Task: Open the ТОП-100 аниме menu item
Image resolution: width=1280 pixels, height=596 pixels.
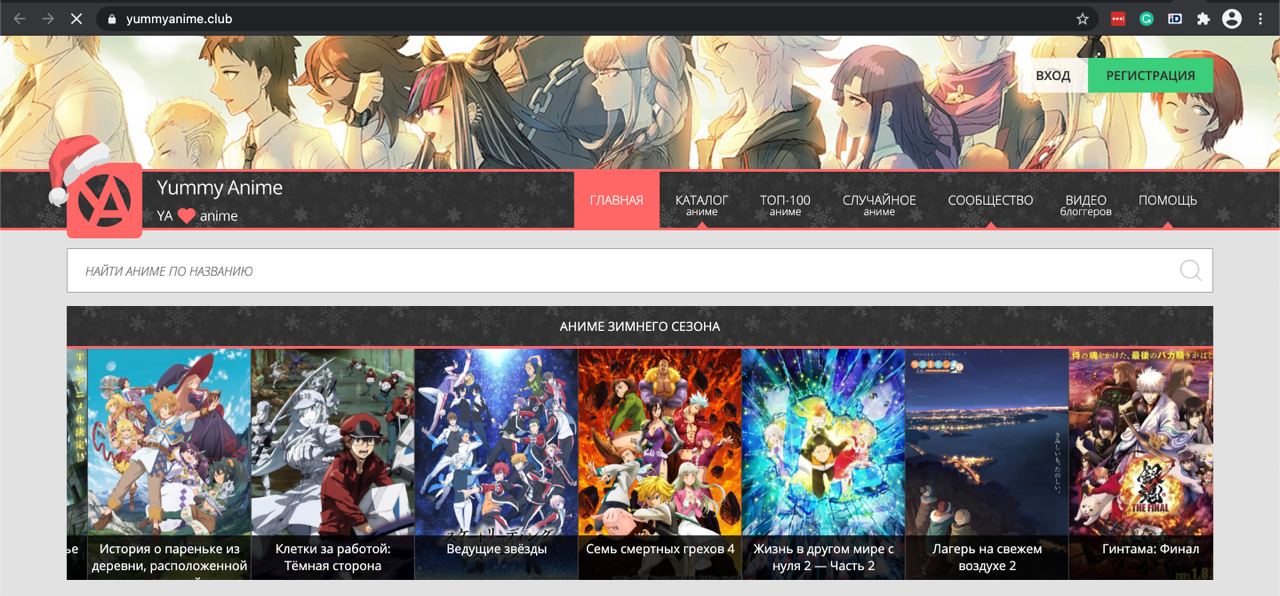Action: (x=785, y=204)
